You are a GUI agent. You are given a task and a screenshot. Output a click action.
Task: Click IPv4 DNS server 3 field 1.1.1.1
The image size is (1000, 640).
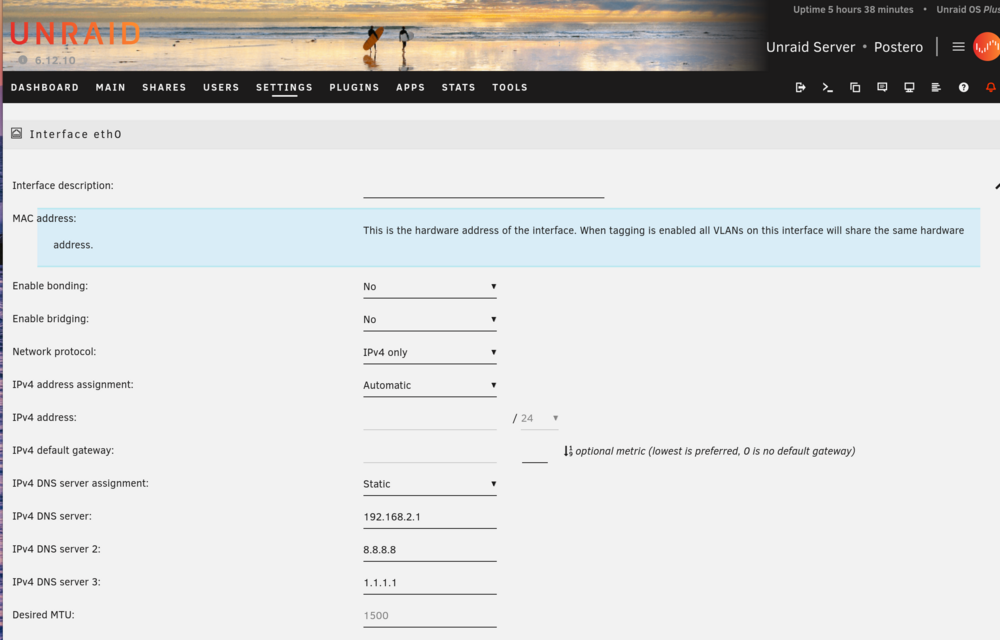pyautogui.click(x=430, y=583)
